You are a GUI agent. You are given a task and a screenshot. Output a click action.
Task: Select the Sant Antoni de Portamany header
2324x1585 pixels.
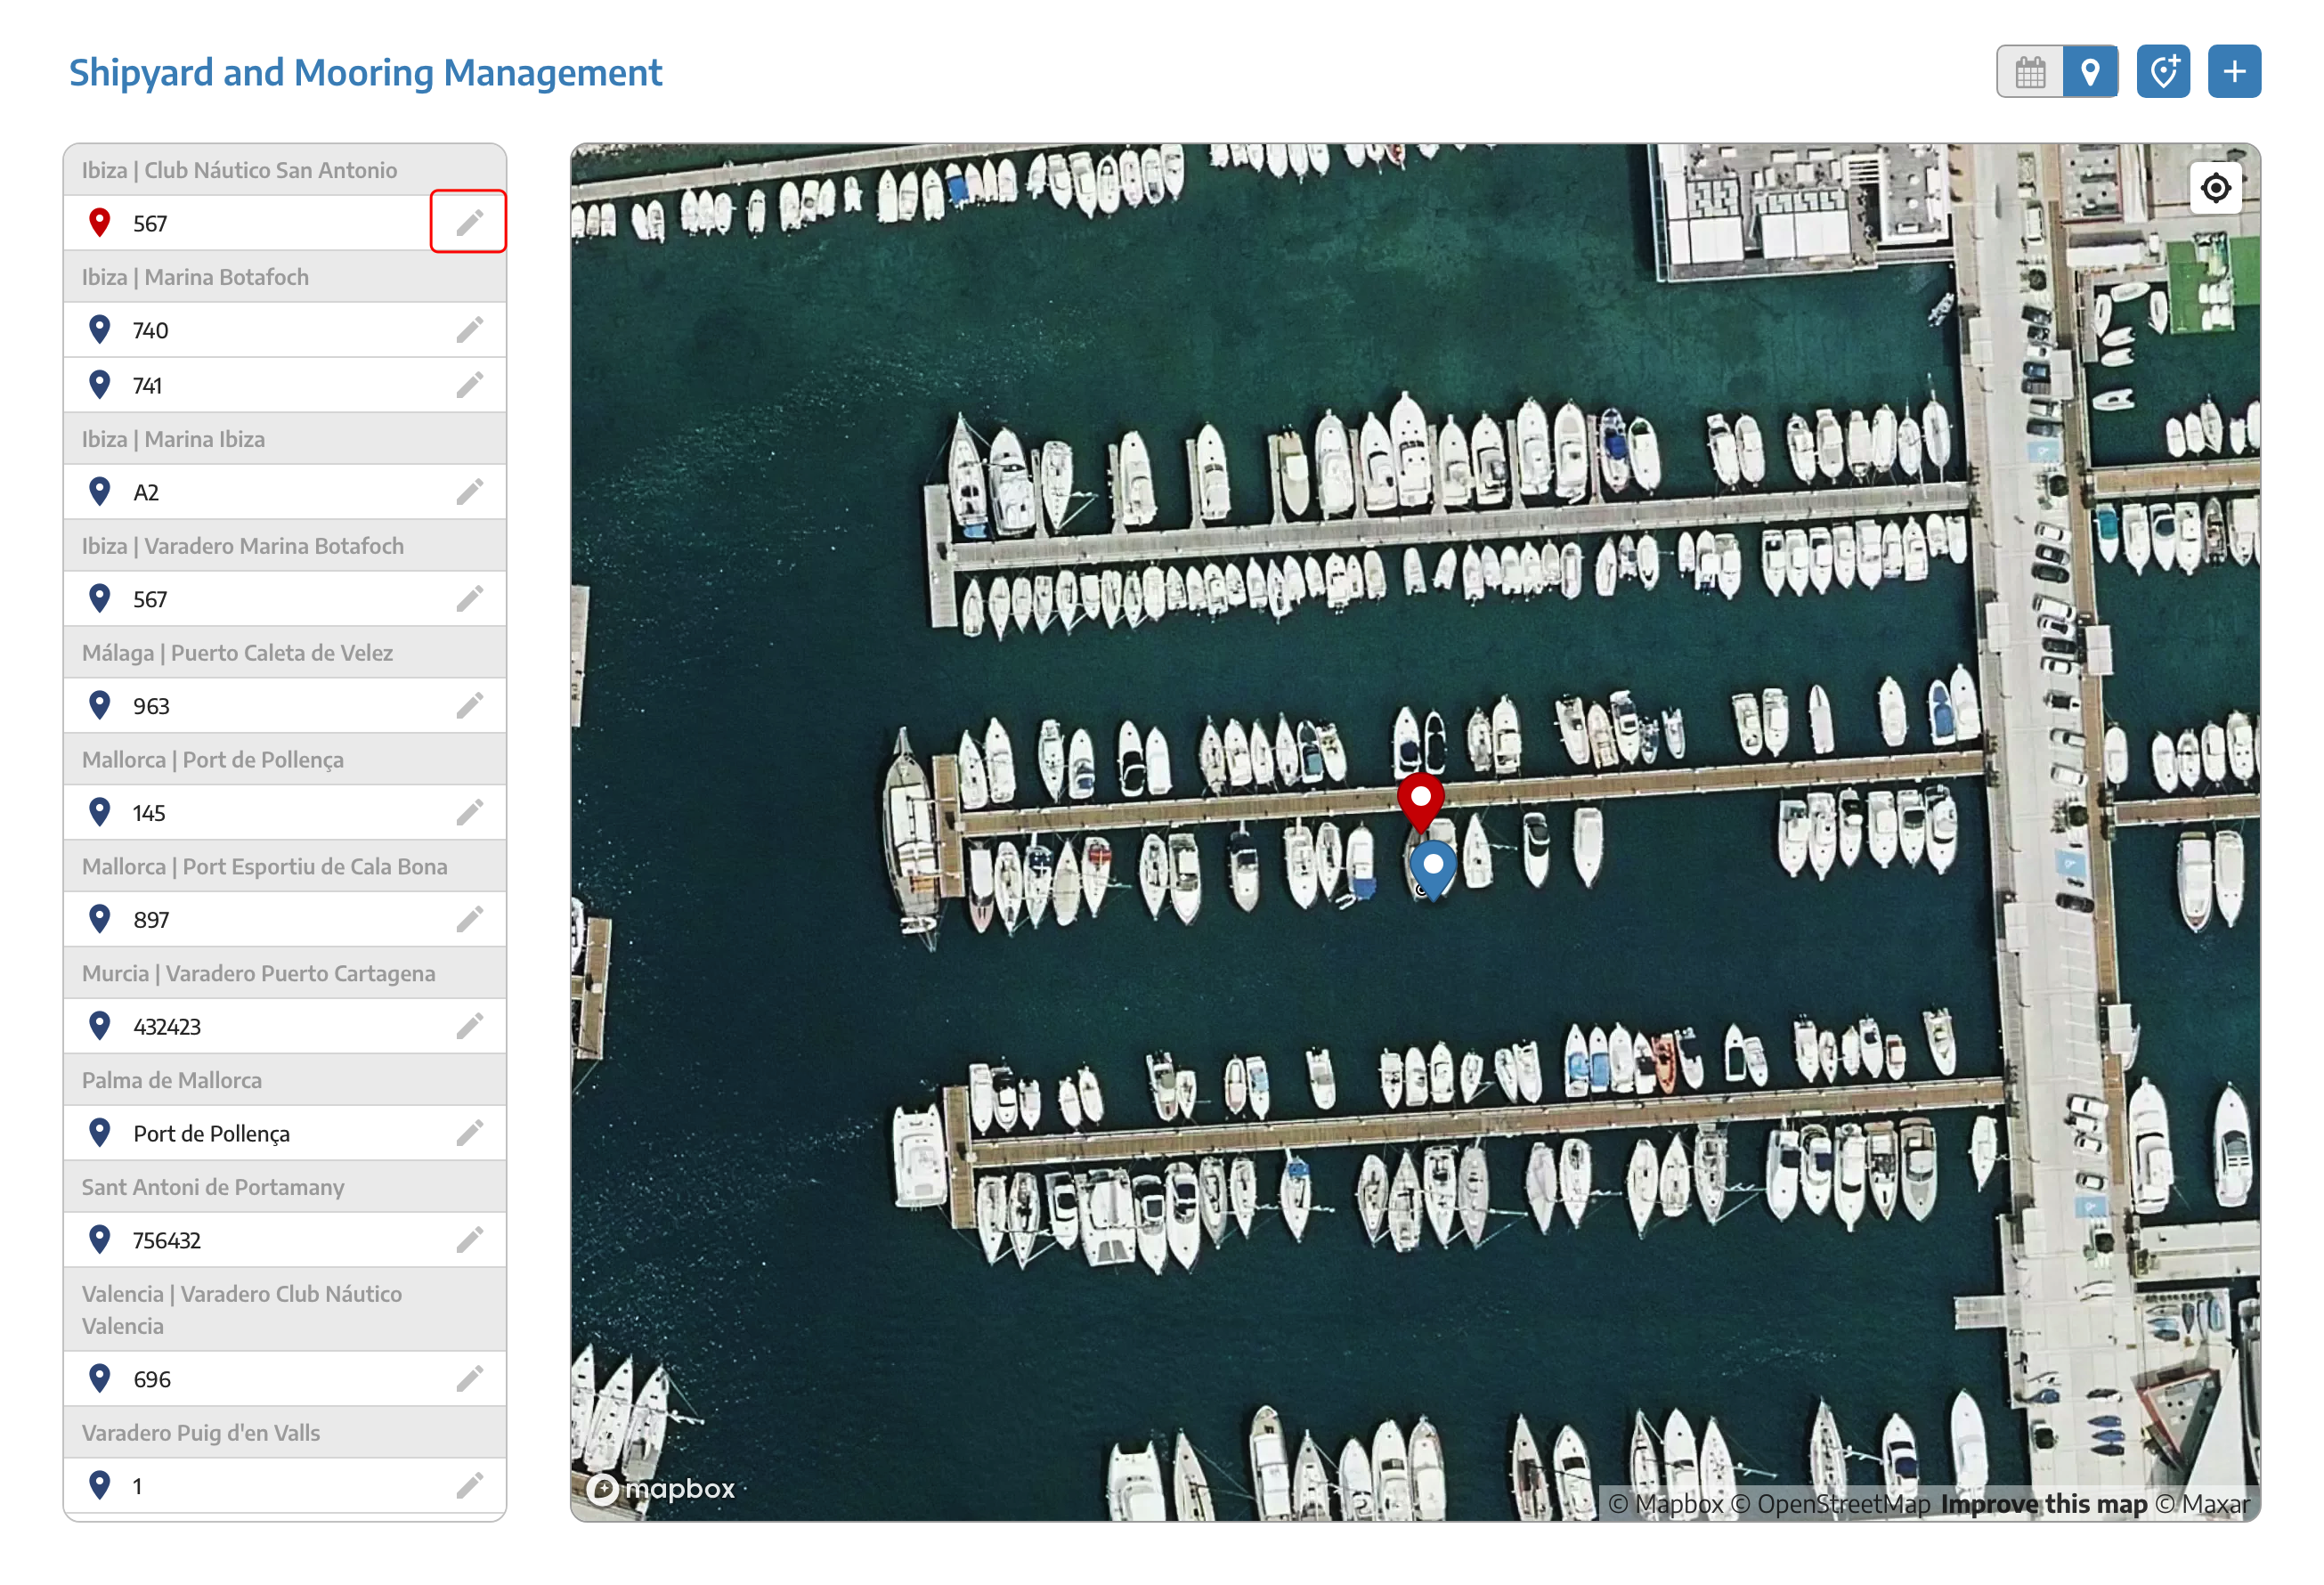pos(285,1188)
